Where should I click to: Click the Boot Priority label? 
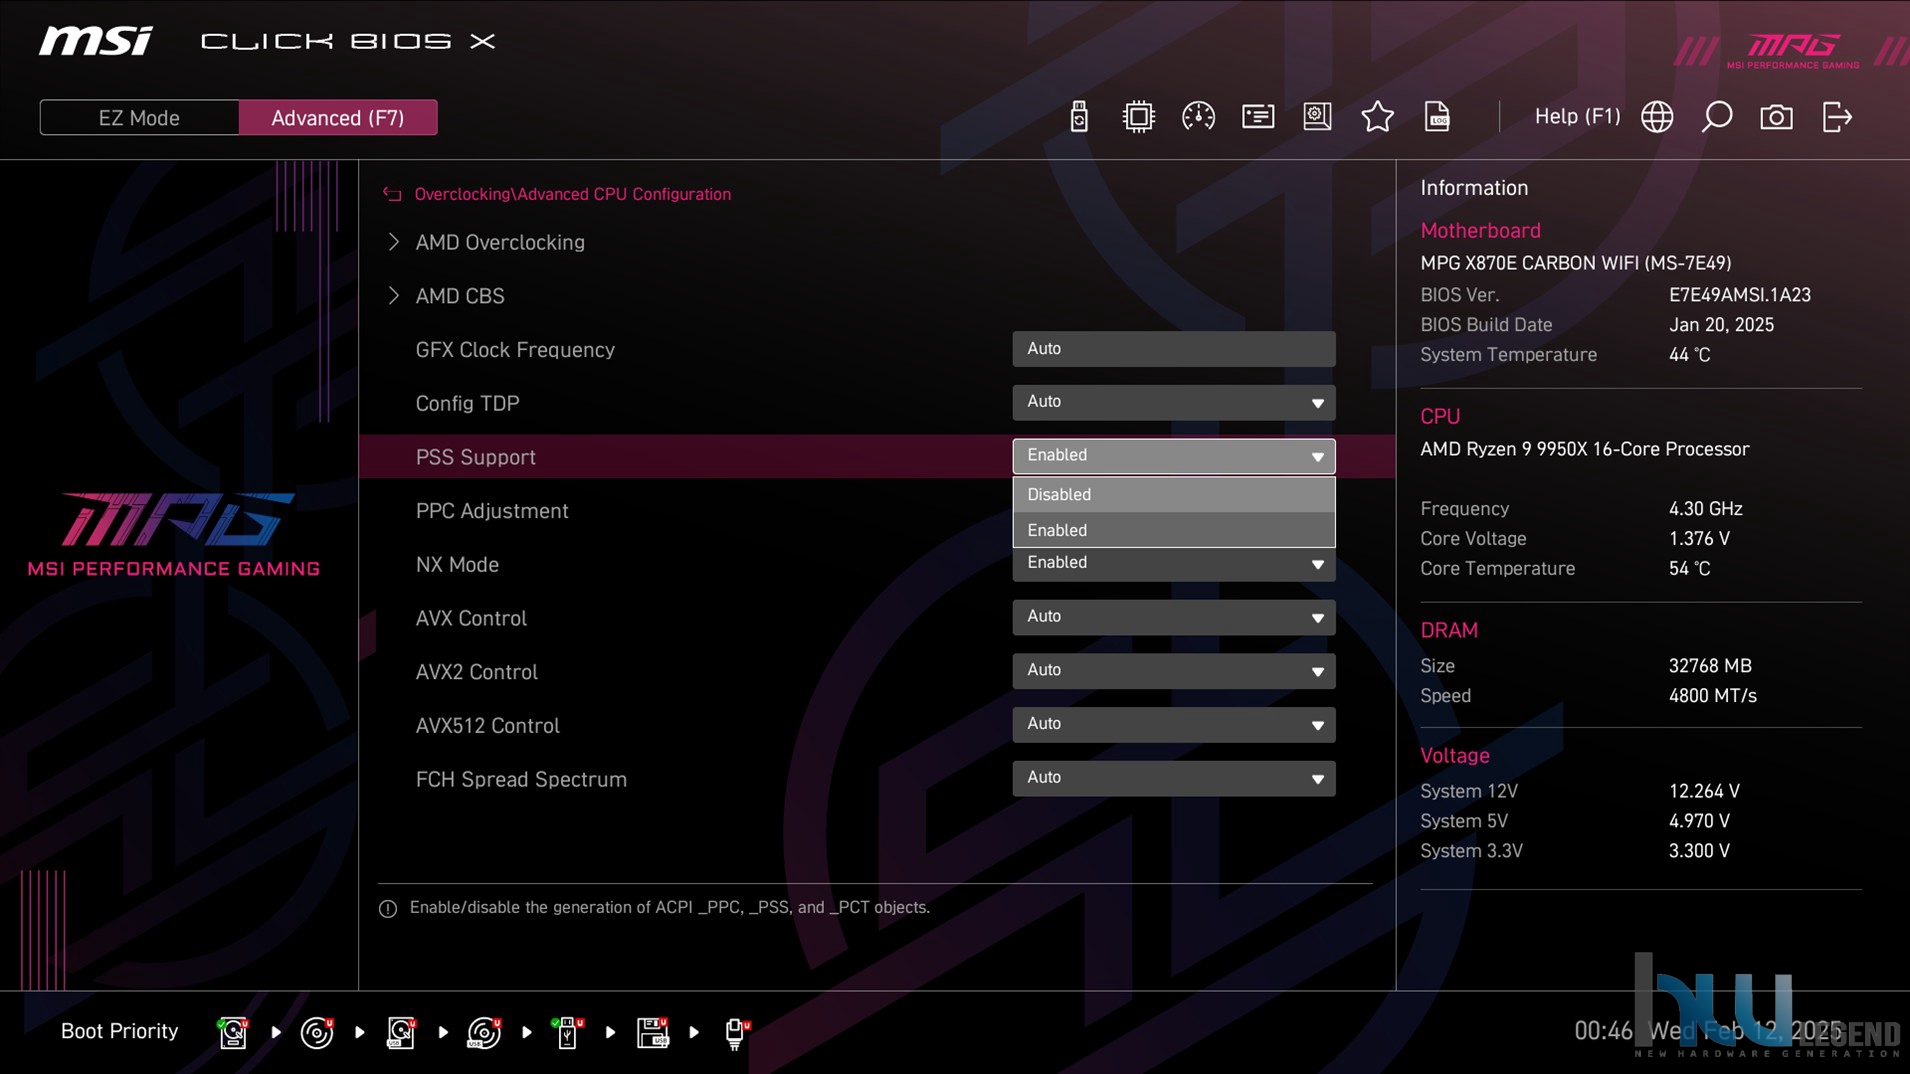pos(119,1031)
